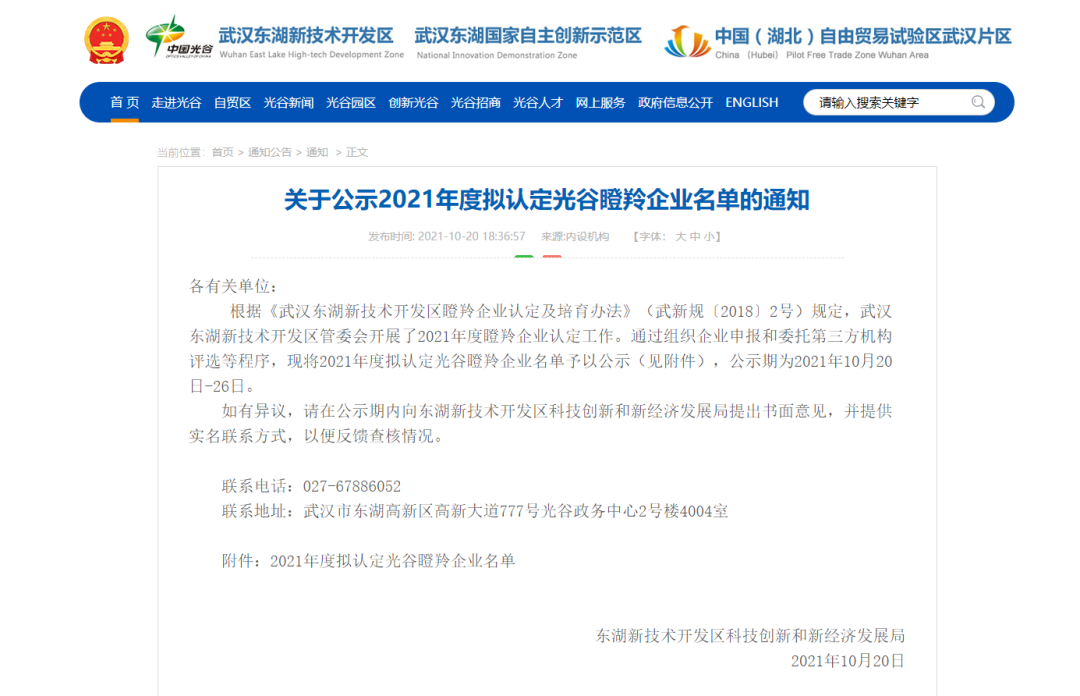Open the 创新光谷 menu item
The height and width of the screenshot is (696, 1080).
click(x=413, y=103)
